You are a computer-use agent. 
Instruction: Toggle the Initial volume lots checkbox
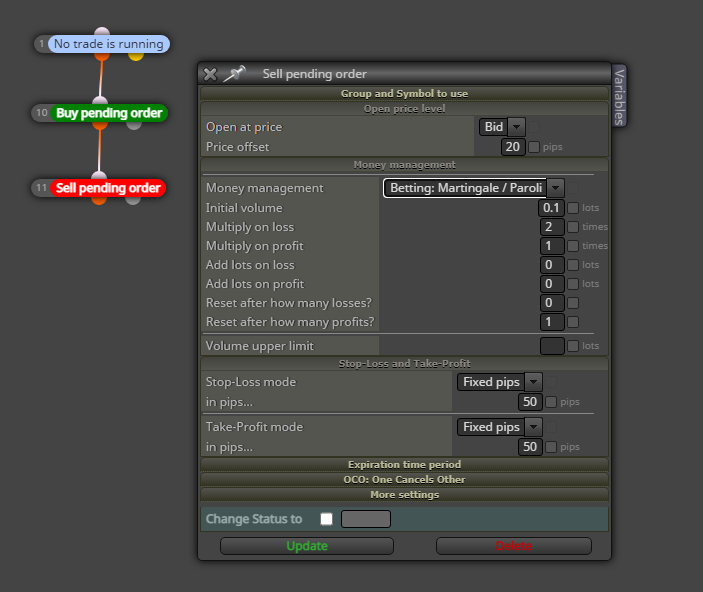[573, 208]
